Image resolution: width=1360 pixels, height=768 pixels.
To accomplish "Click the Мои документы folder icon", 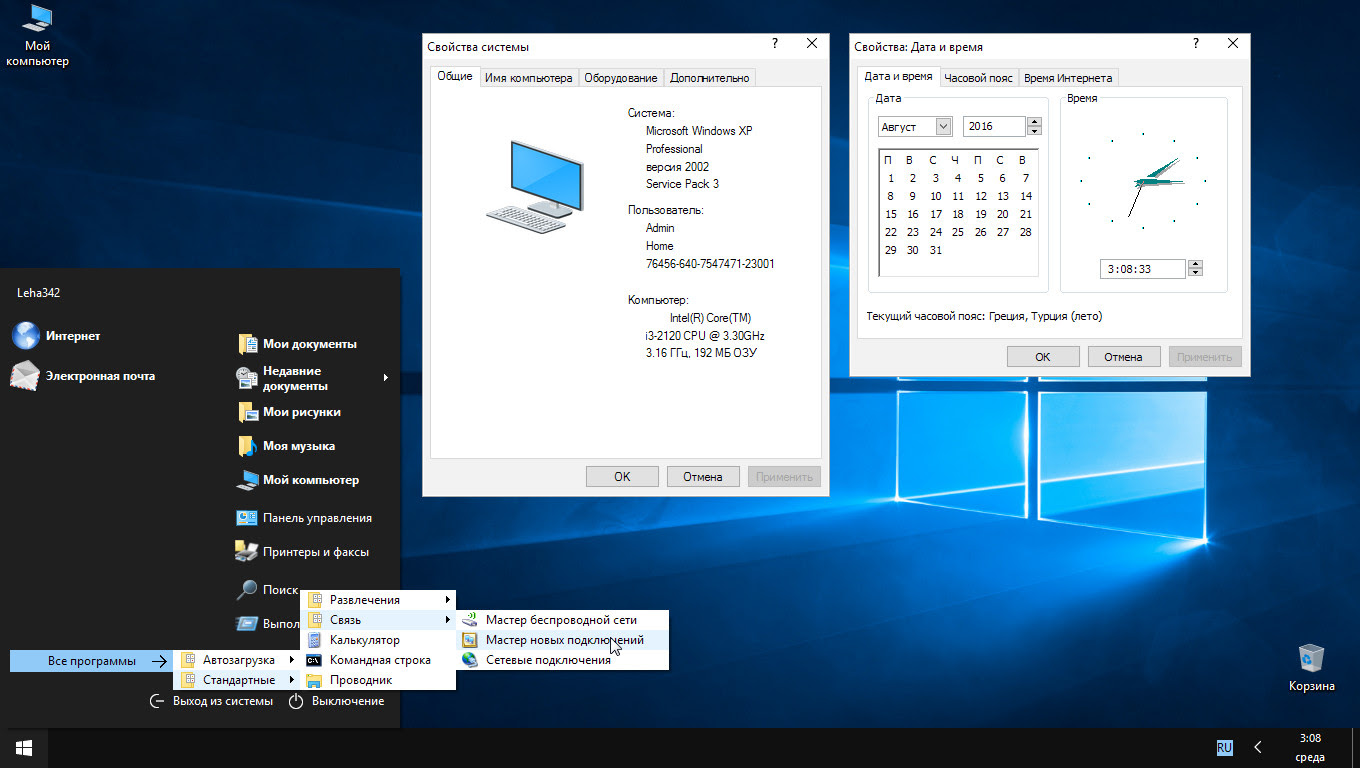I will 248,344.
